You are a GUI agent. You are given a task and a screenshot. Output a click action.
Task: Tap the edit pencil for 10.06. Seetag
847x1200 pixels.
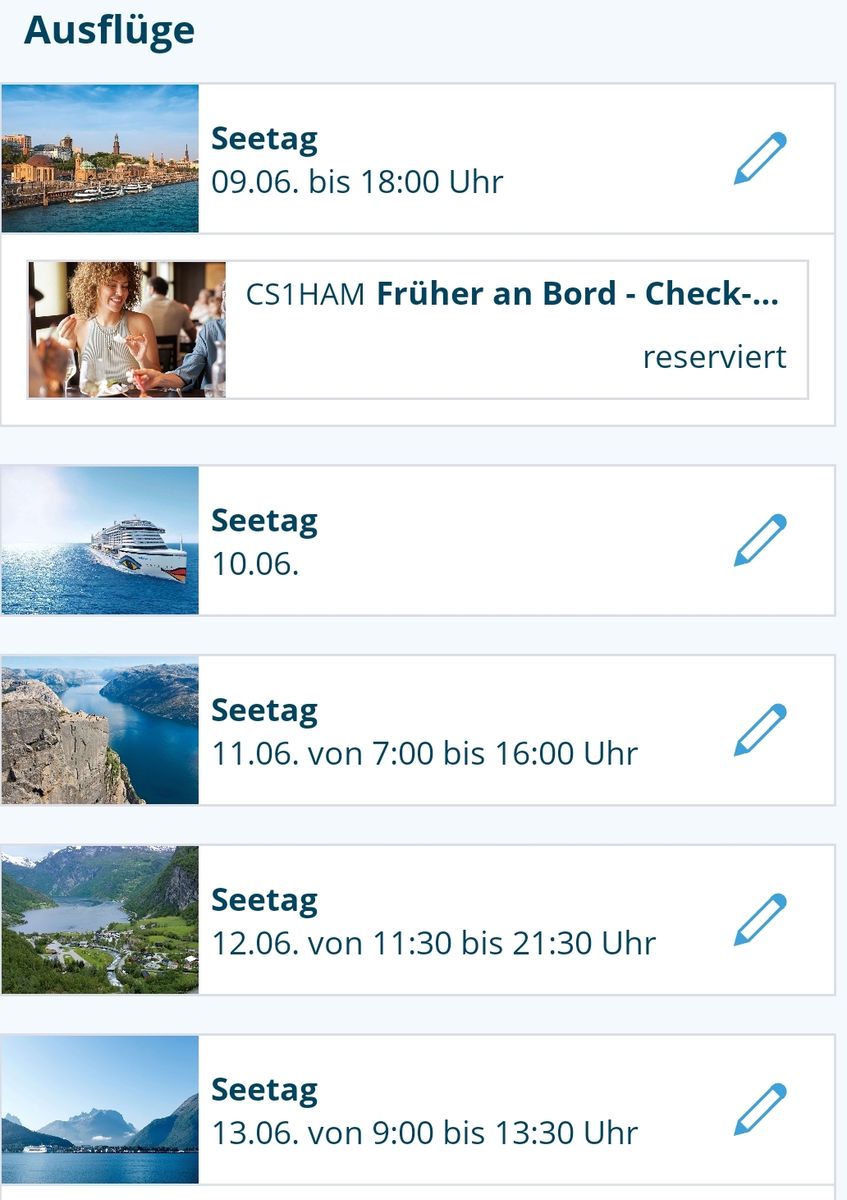tap(760, 540)
